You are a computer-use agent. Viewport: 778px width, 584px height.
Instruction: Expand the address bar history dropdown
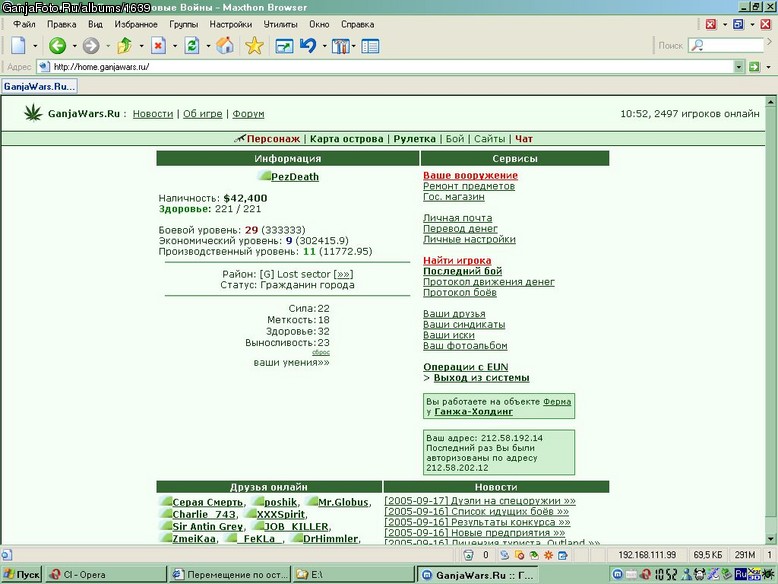point(739,66)
